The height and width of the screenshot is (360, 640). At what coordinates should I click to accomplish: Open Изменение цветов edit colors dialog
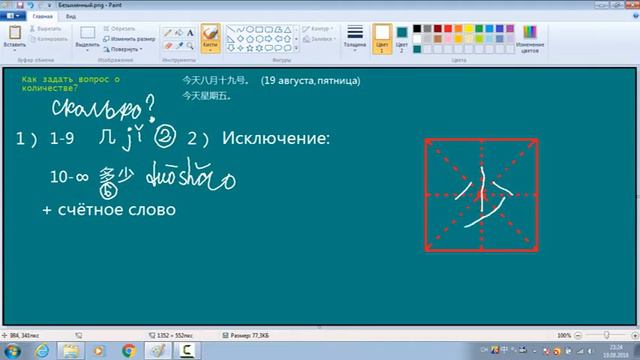point(530,39)
